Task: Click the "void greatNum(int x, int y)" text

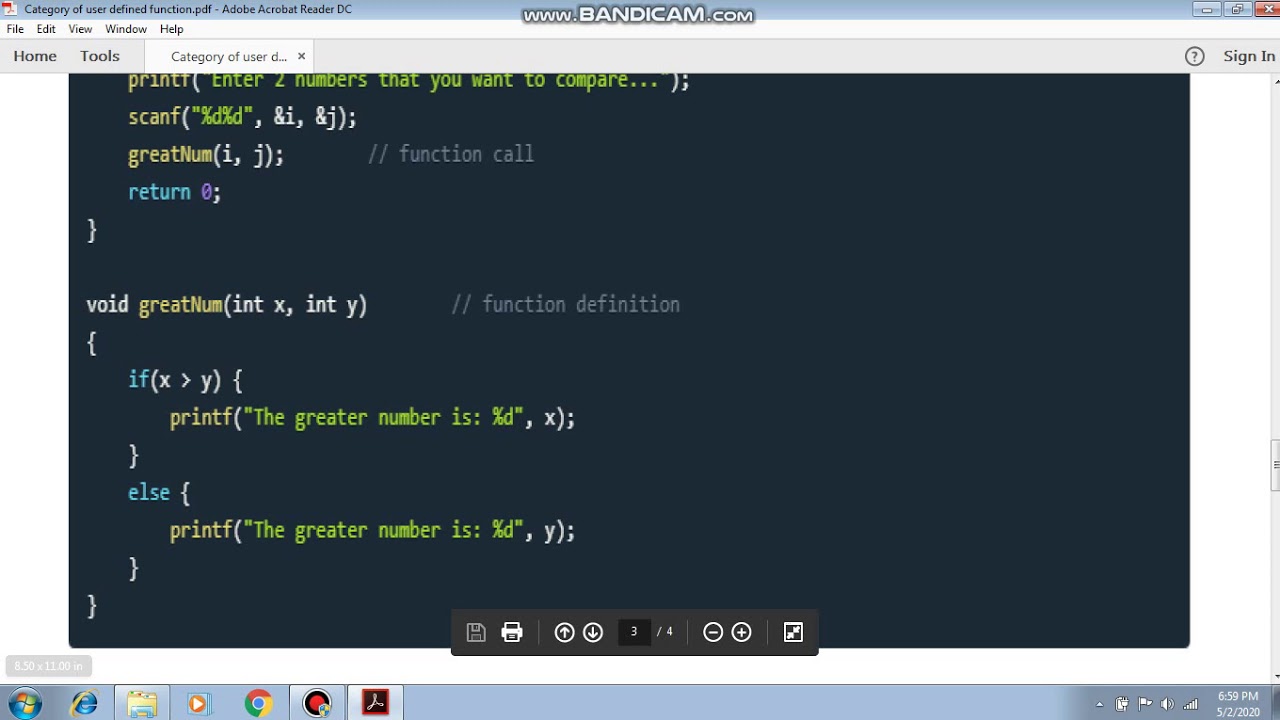Action: [x=227, y=305]
